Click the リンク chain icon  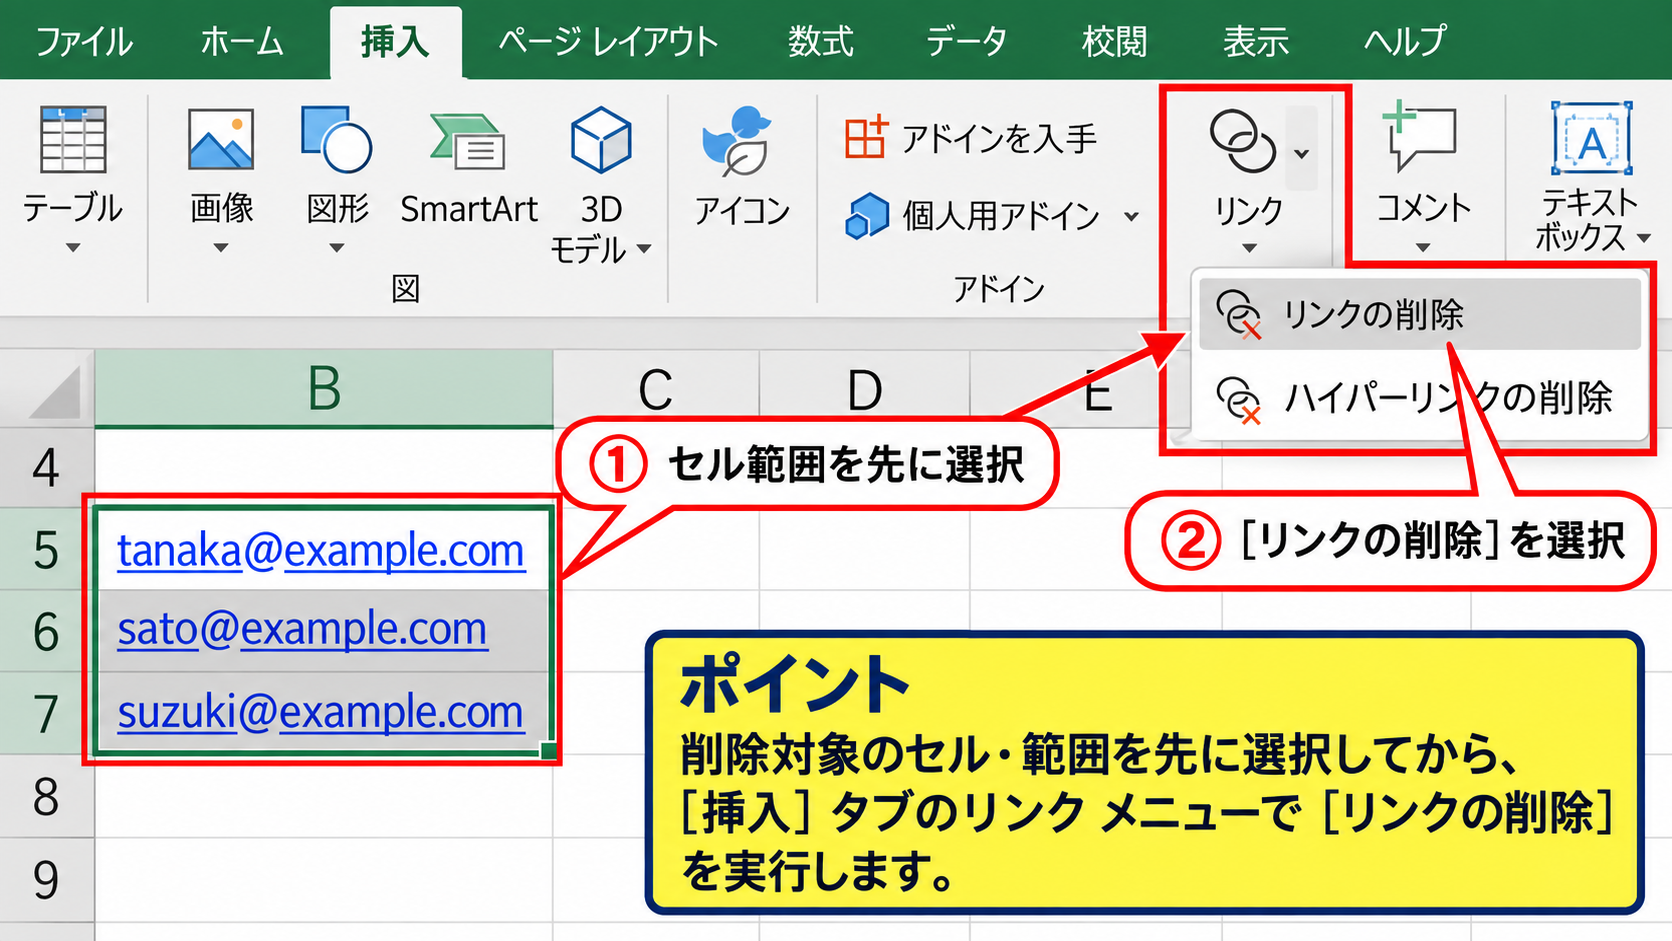(1242, 142)
